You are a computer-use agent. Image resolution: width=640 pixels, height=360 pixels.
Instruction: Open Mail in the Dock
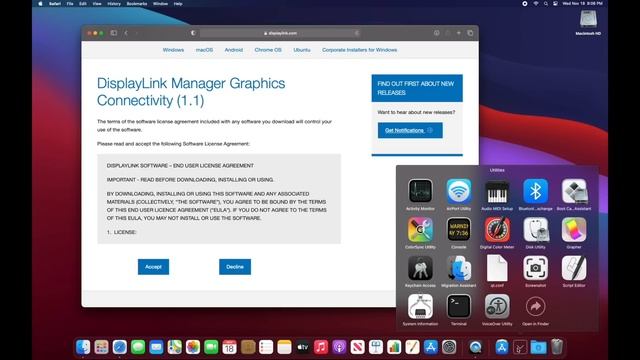click(156, 347)
